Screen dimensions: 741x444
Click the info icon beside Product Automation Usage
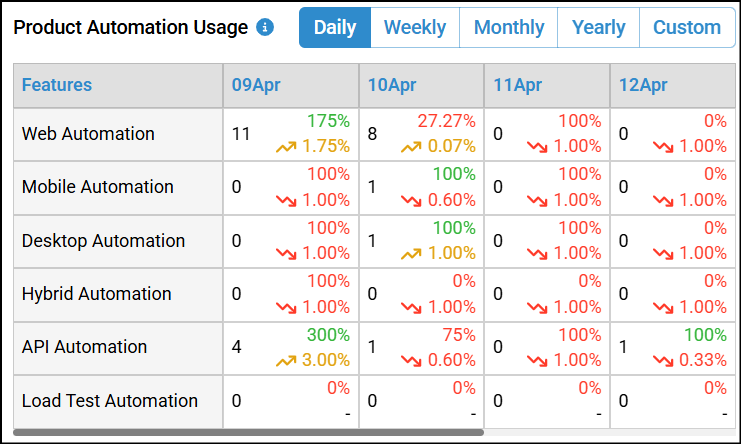pyautogui.click(x=265, y=28)
